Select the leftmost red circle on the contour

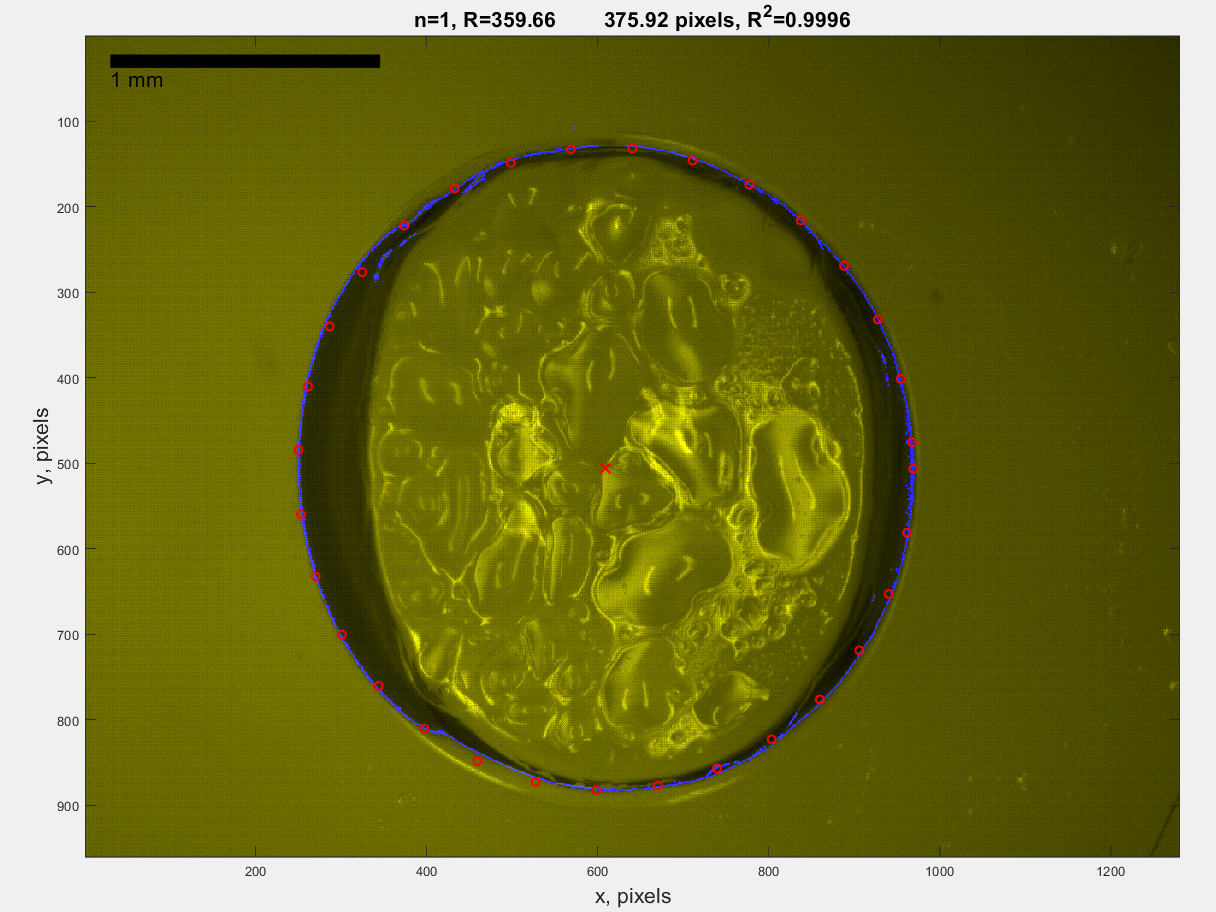[x=298, y=451]
